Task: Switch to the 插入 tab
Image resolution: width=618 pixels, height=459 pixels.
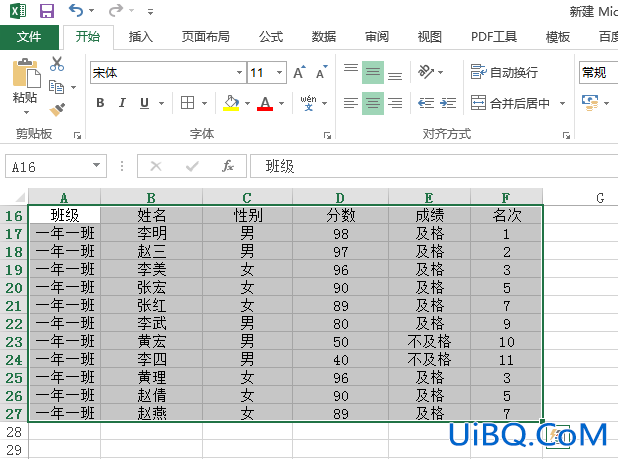Action: 141,37
